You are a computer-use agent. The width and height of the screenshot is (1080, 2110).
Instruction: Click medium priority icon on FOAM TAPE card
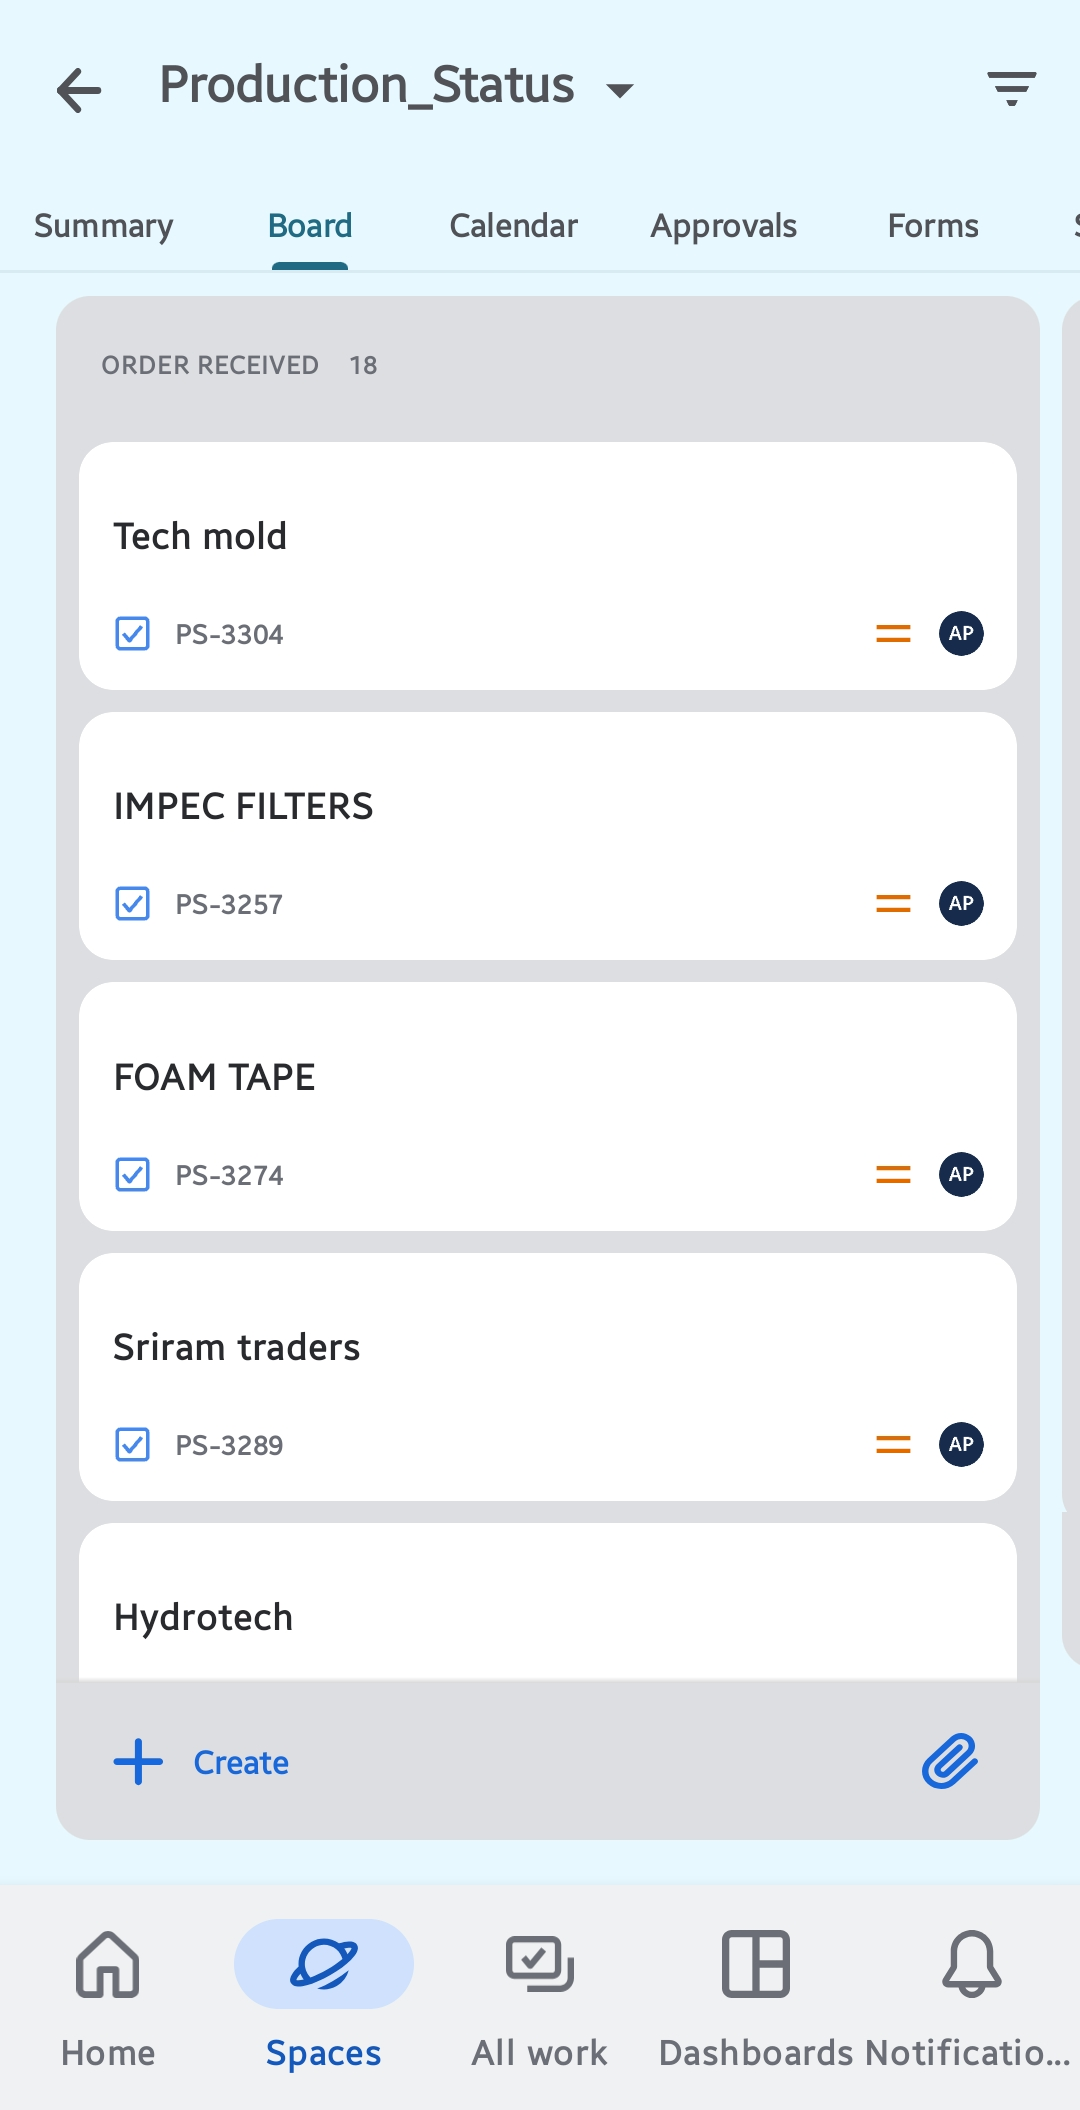tap(893, 1174)
